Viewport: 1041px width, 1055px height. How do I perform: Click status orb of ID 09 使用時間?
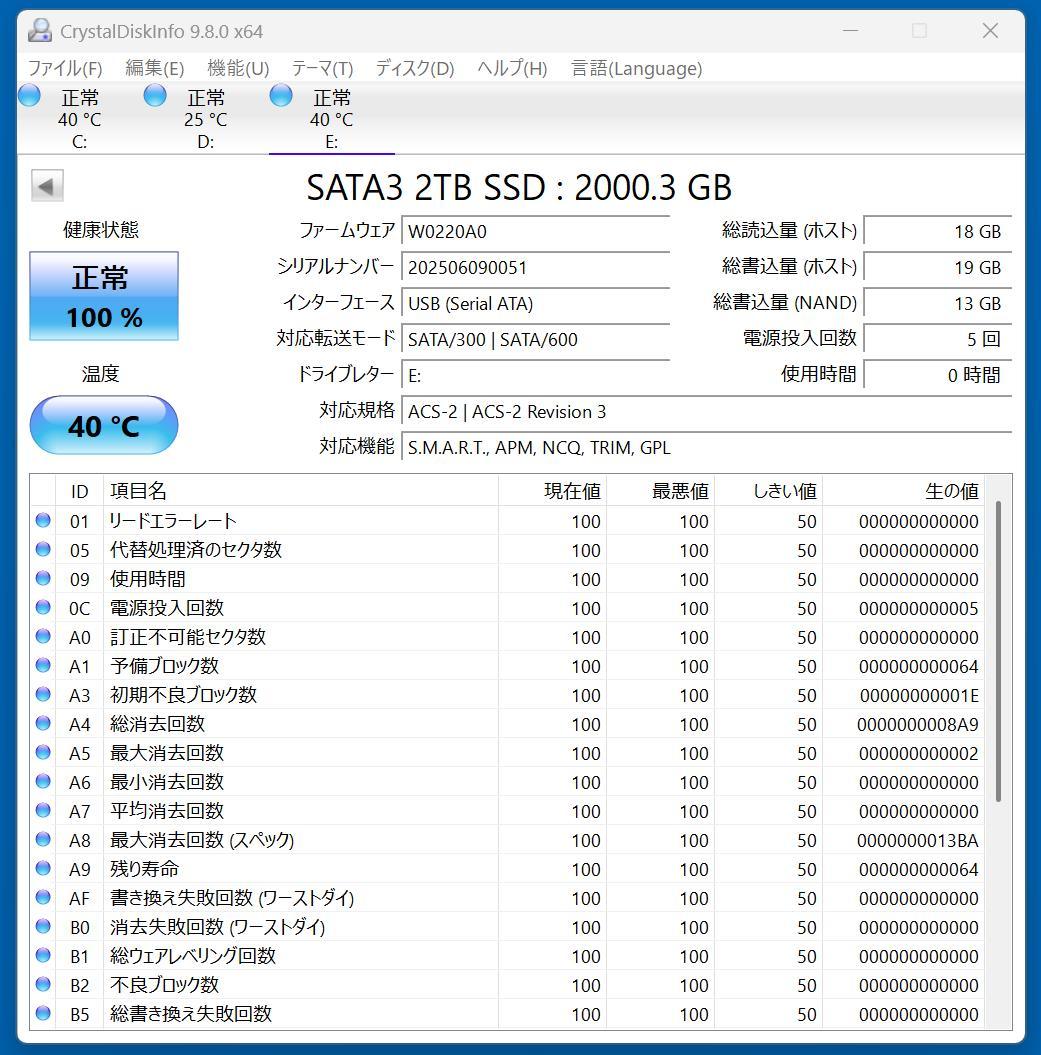43,578
